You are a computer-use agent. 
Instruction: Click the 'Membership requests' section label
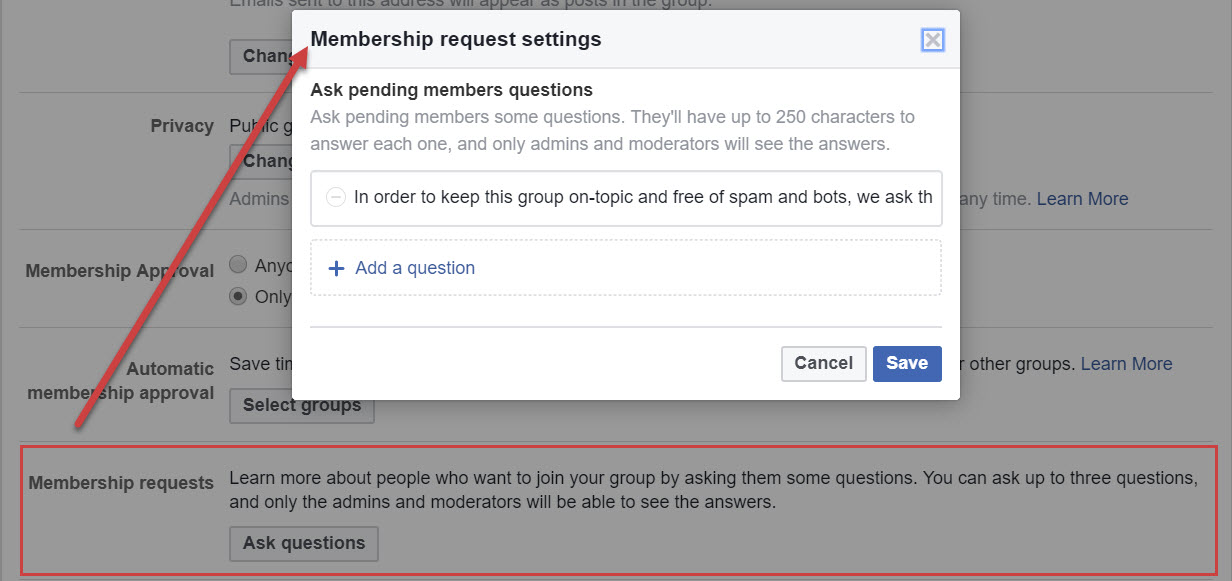point(121,483)
